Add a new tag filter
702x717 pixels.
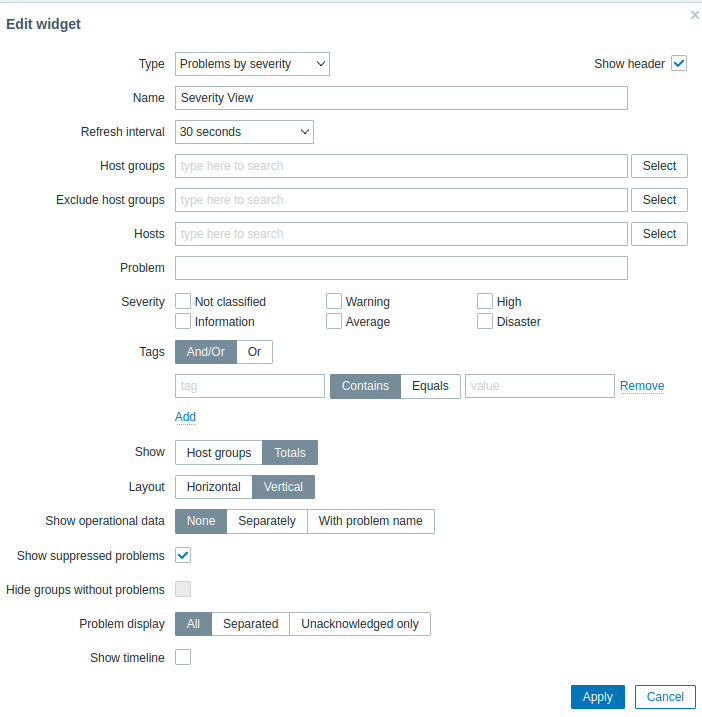point(186,417)
